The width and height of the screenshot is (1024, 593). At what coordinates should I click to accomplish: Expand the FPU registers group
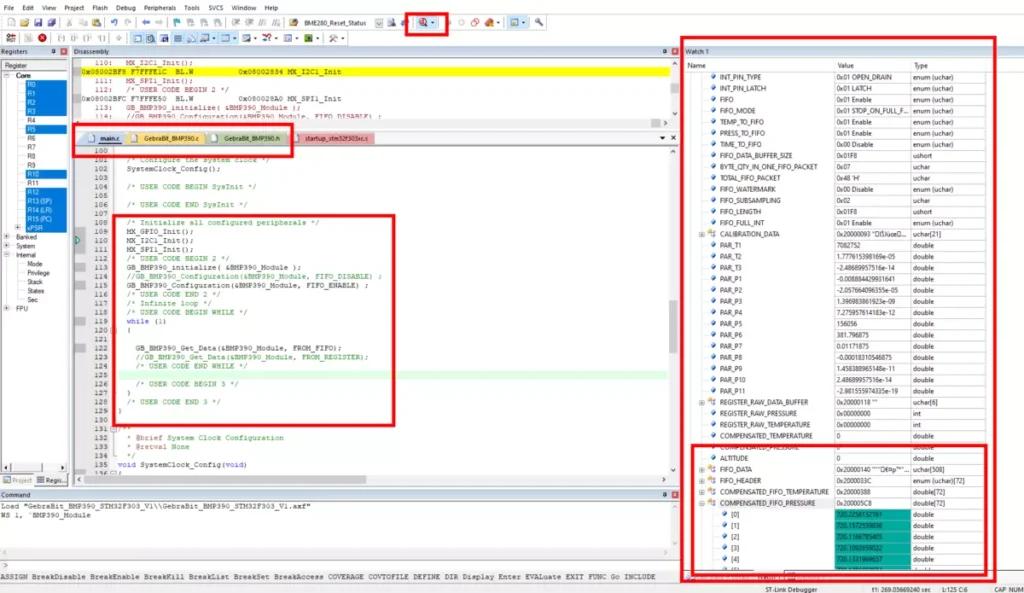coord(7,308)
